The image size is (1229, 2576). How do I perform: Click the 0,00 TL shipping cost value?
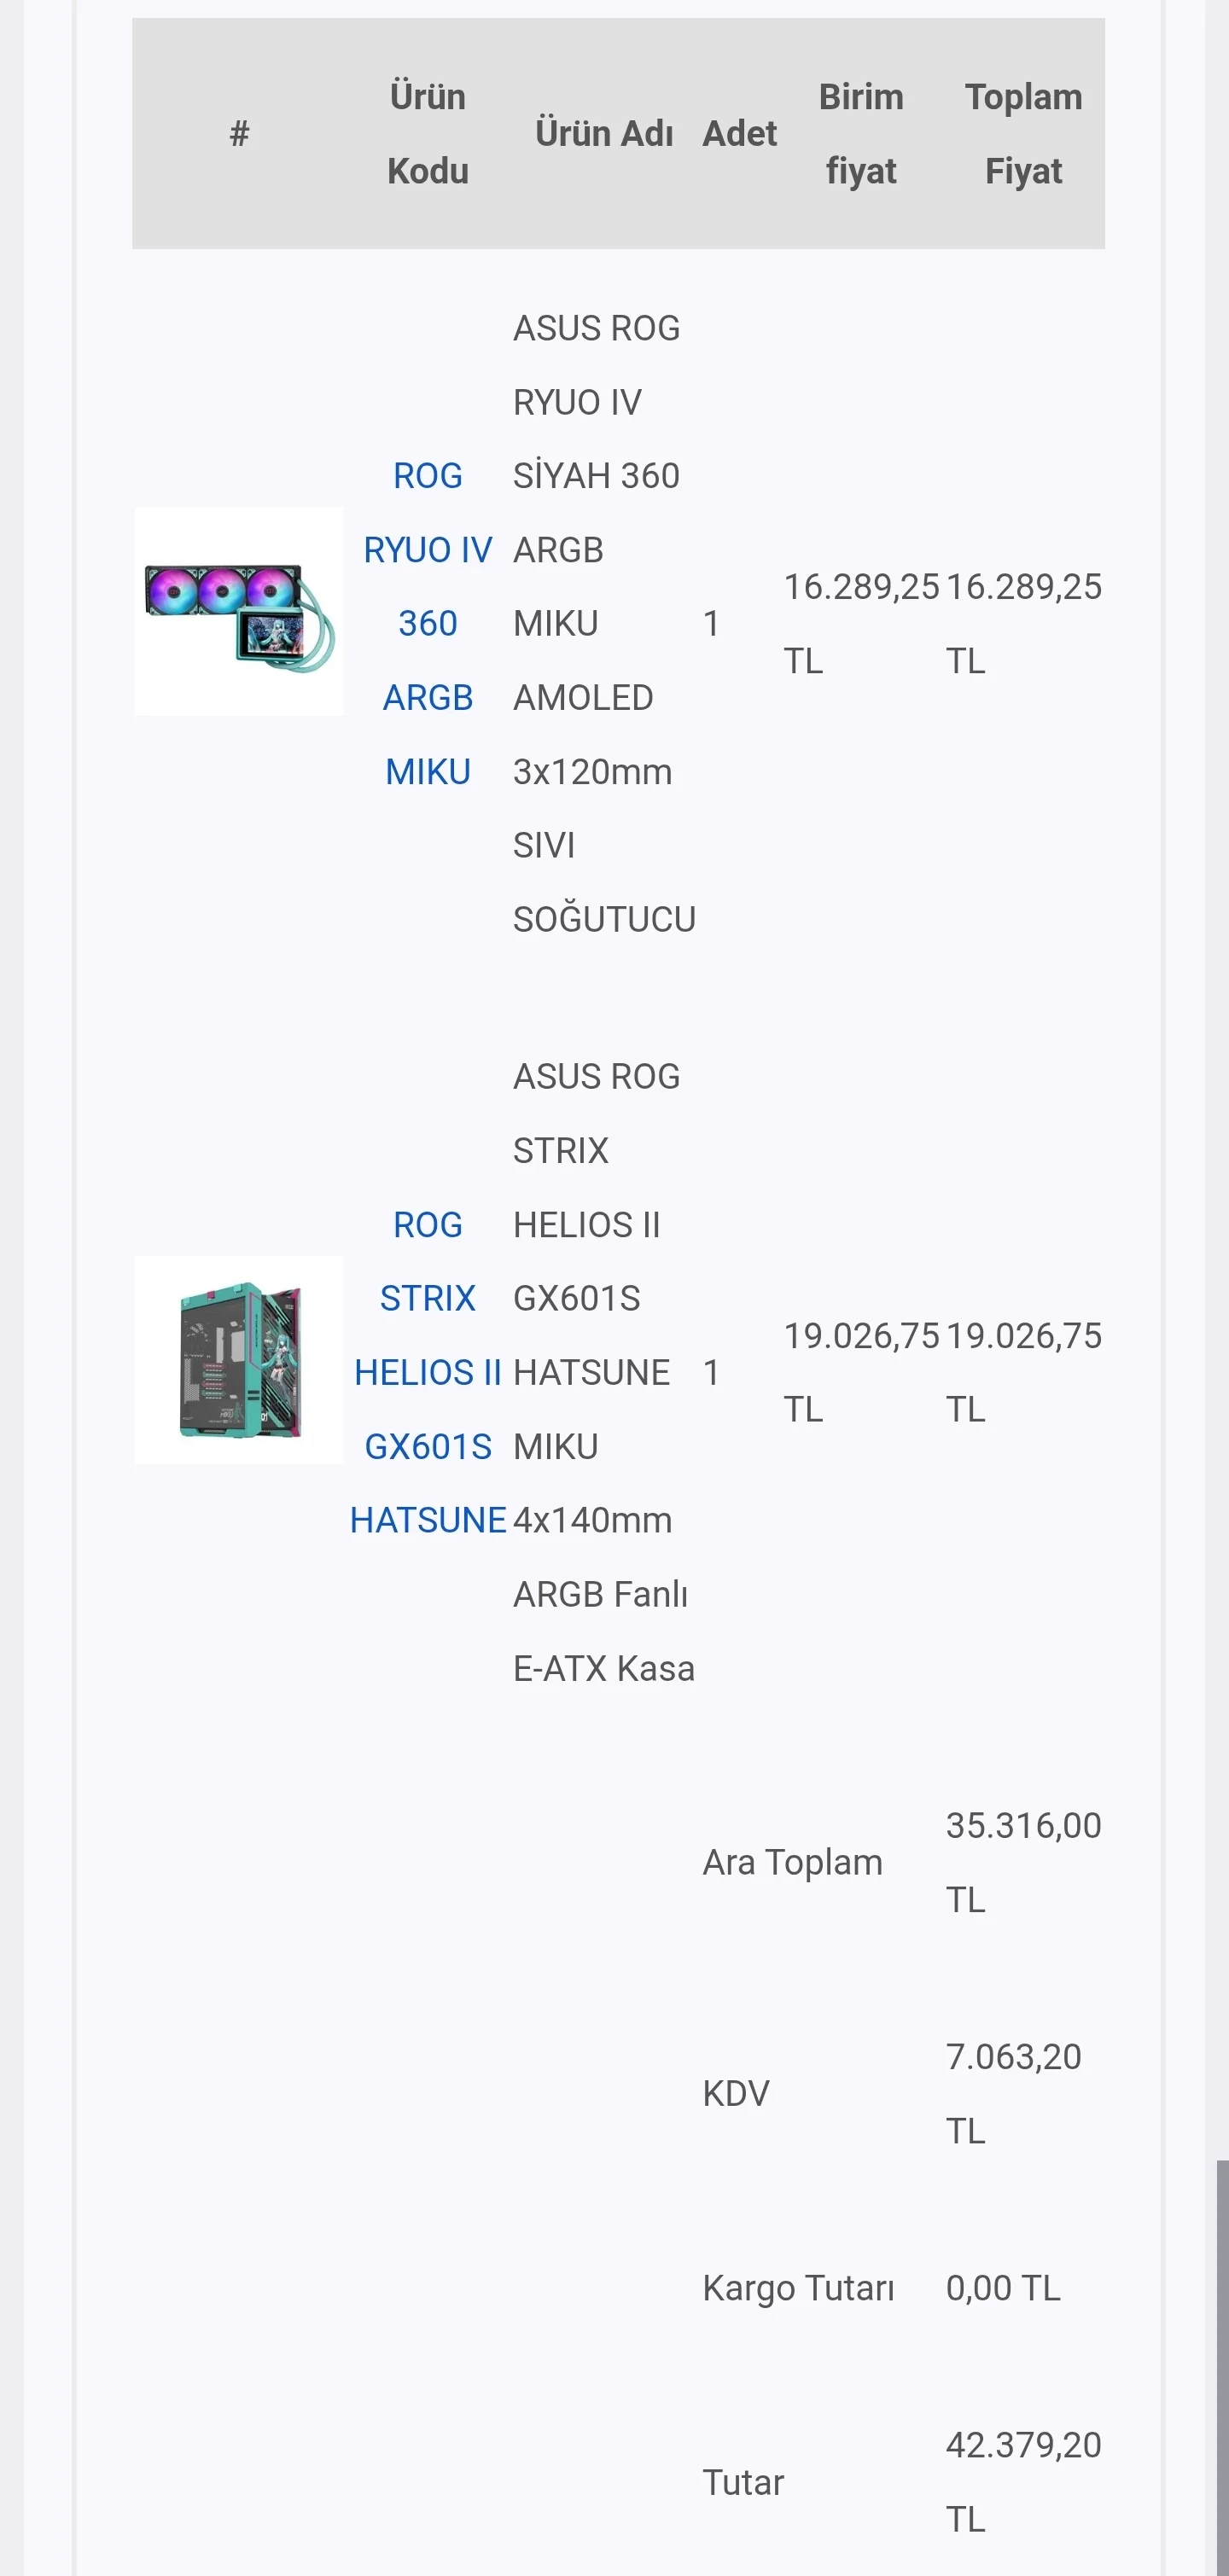pos(1003,2288)
